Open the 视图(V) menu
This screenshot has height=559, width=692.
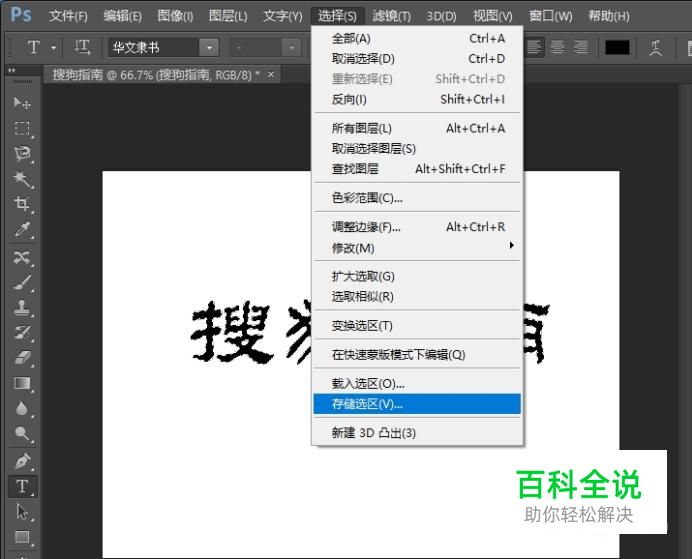point(493,16)
